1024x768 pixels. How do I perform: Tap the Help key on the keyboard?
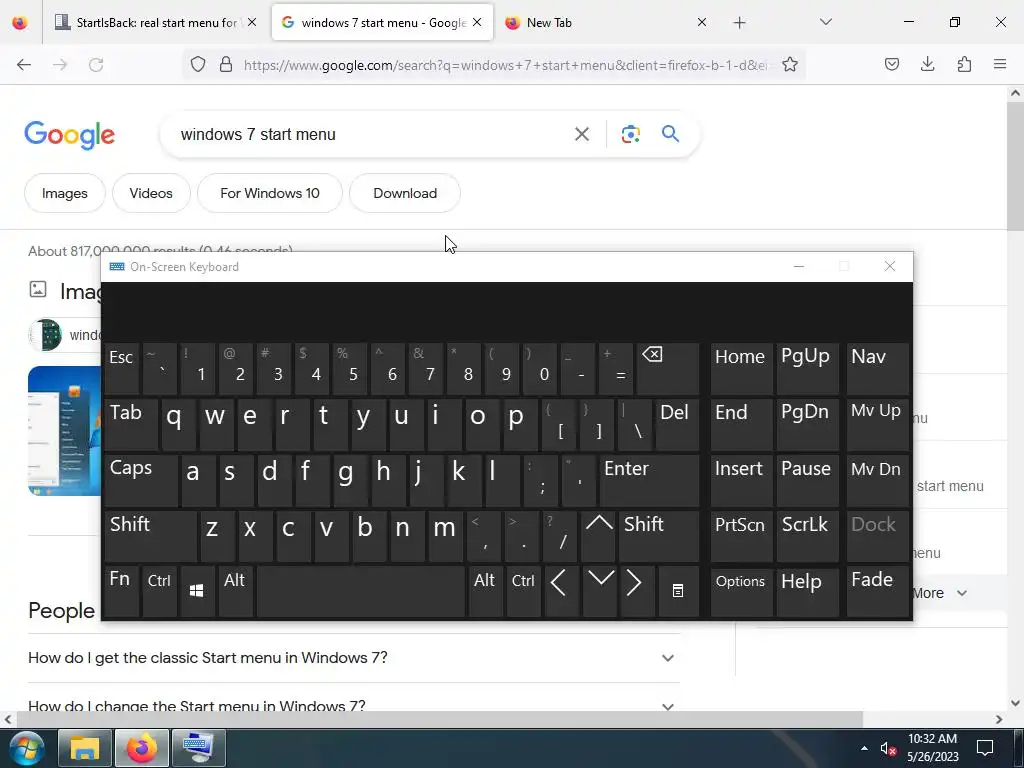click(x=807, y=591)
